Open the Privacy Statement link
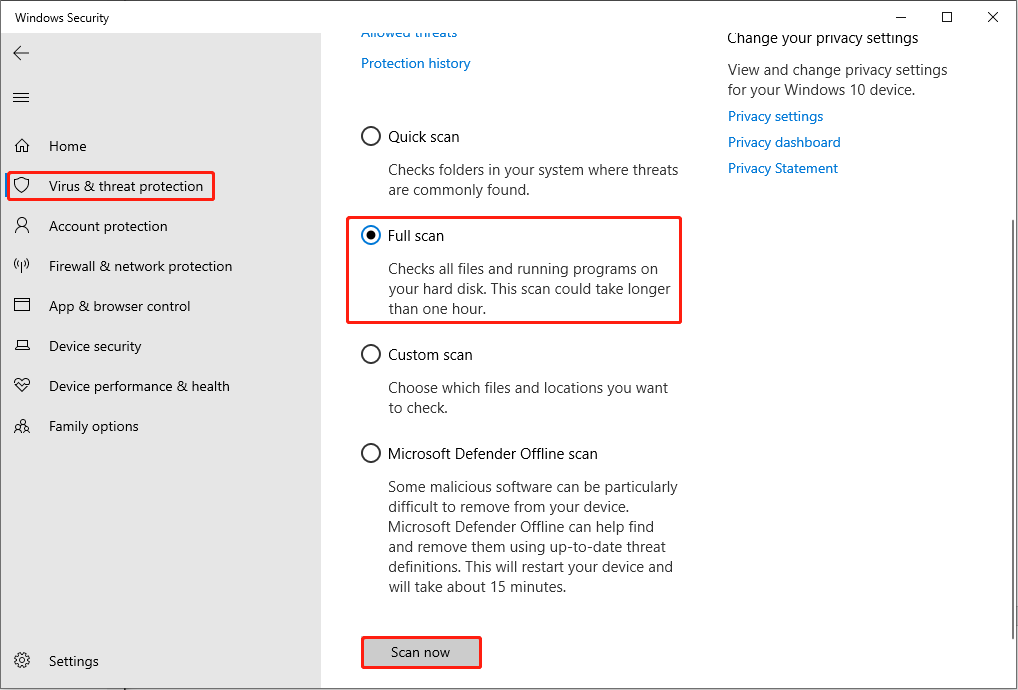 (x=783, y=168)
